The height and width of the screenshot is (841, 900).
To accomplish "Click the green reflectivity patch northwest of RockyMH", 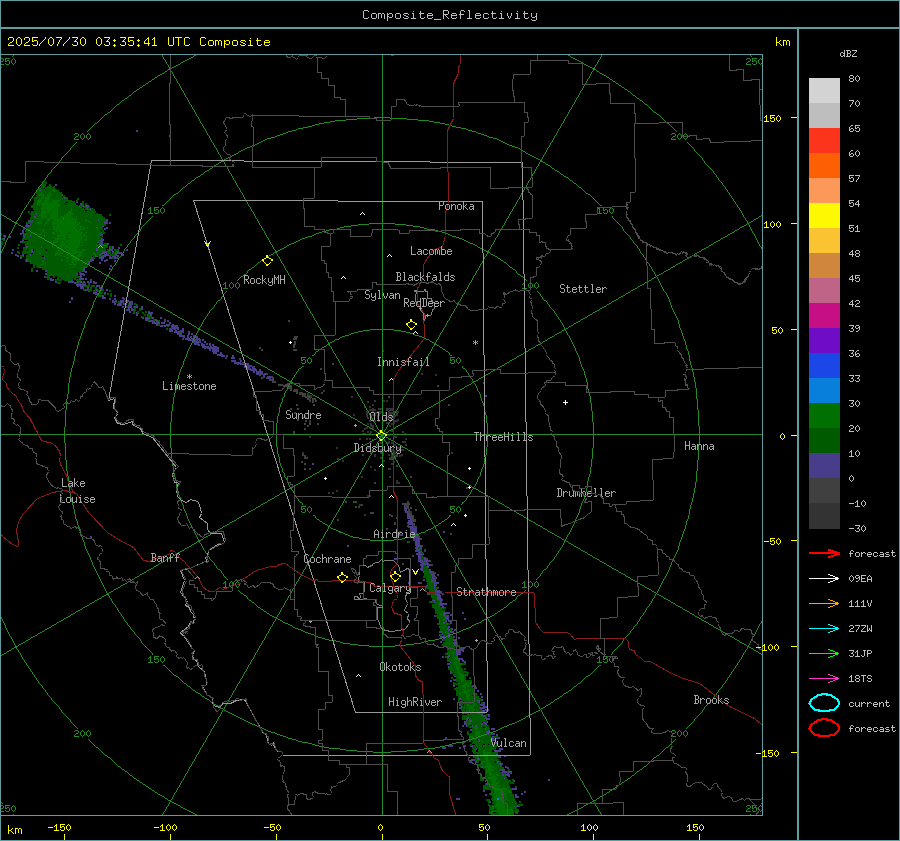I will tap(66, 232).
